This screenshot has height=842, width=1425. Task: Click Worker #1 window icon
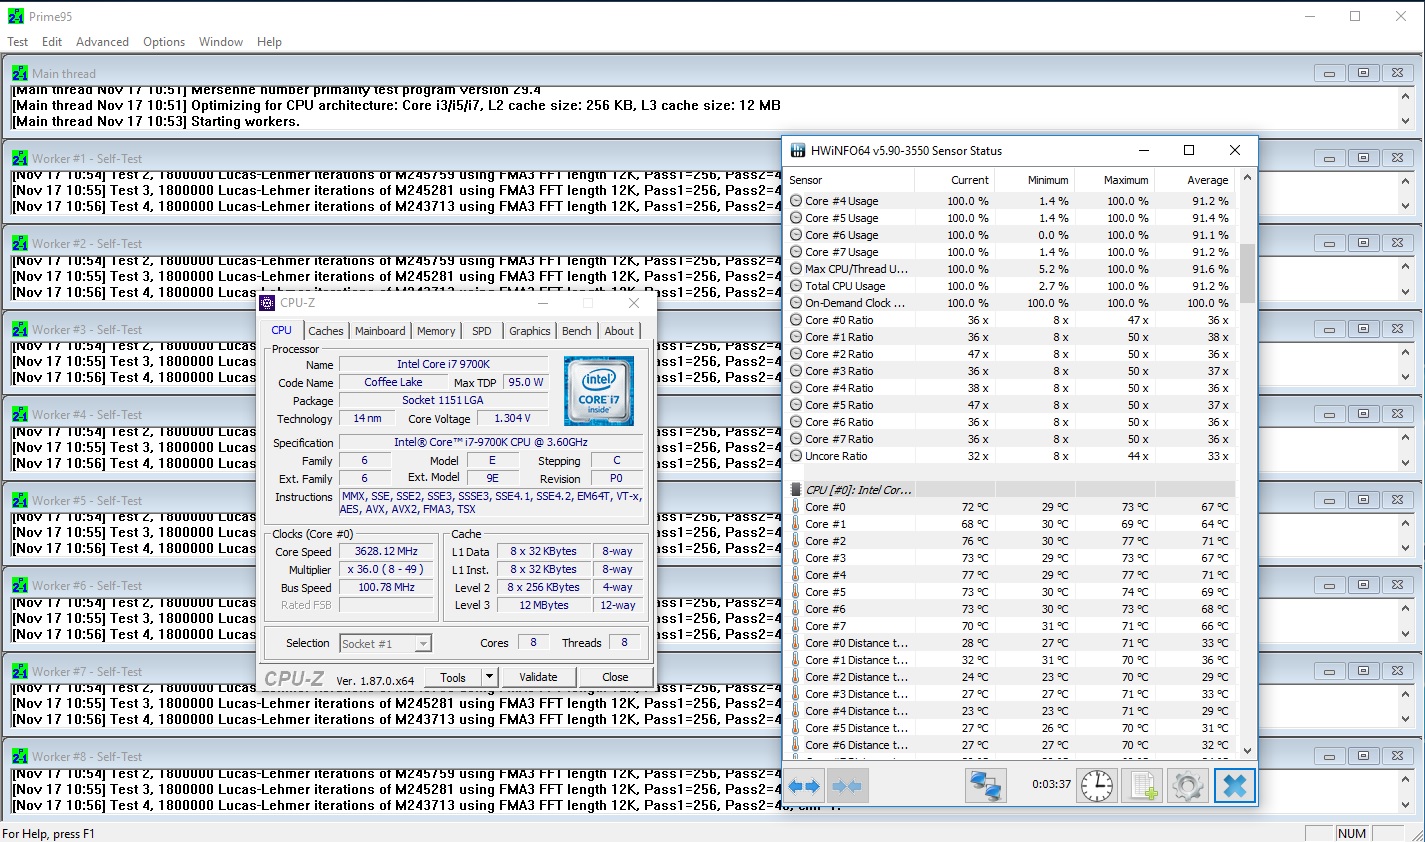[20, 158]
